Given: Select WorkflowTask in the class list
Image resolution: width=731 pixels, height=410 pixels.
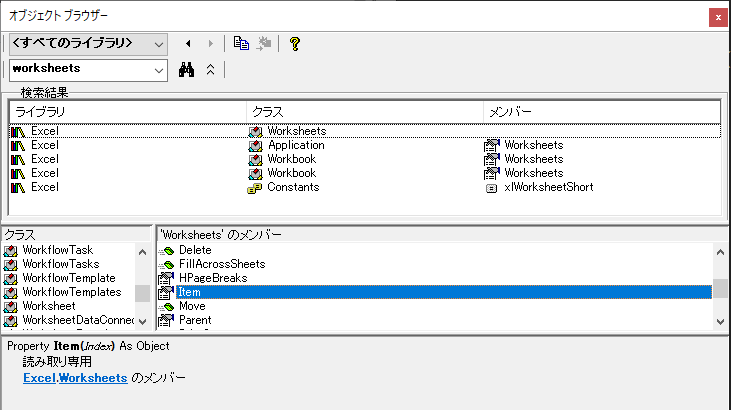Looking at the screenshot, I should click(x=58, y=250).
